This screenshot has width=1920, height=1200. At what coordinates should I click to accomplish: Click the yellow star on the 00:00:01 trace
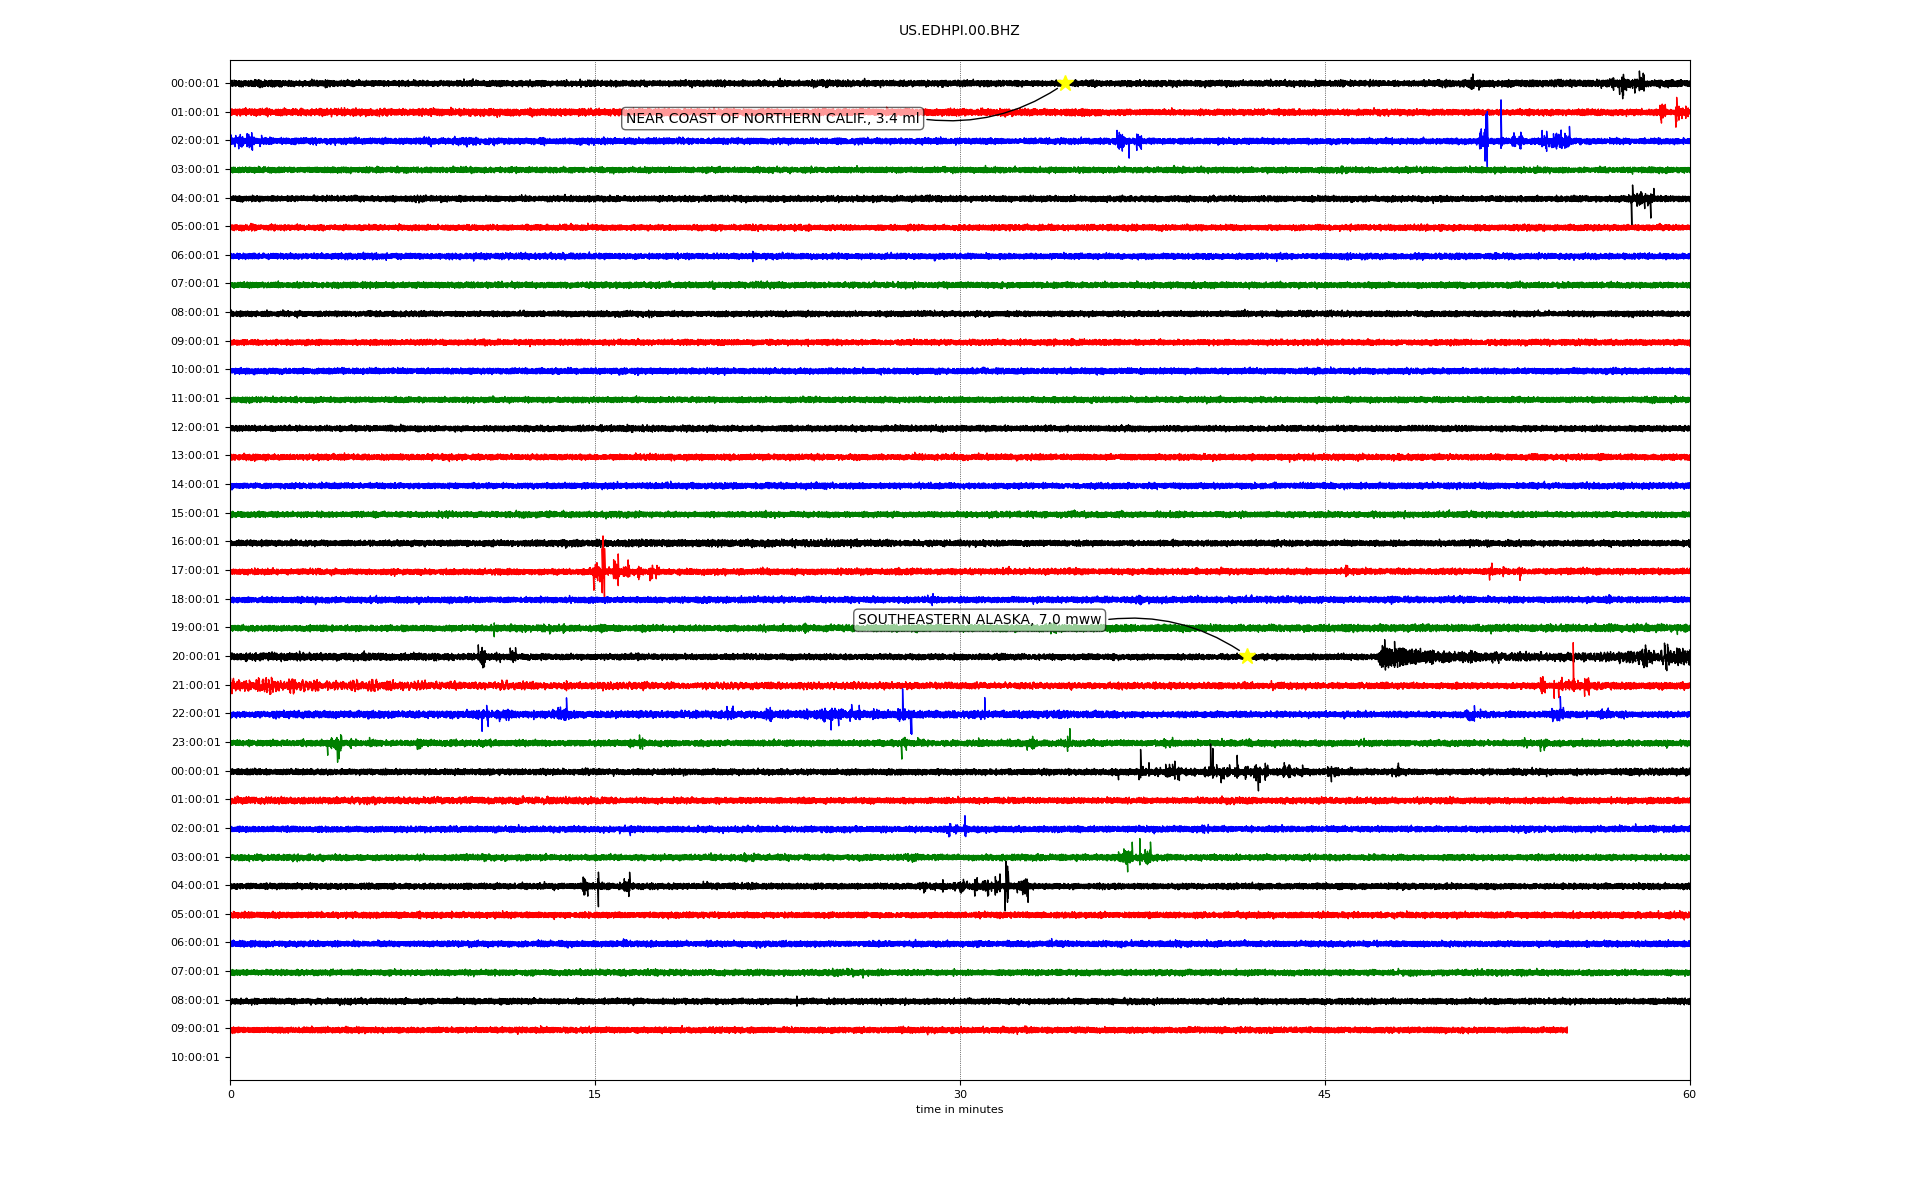(1065, 83)
